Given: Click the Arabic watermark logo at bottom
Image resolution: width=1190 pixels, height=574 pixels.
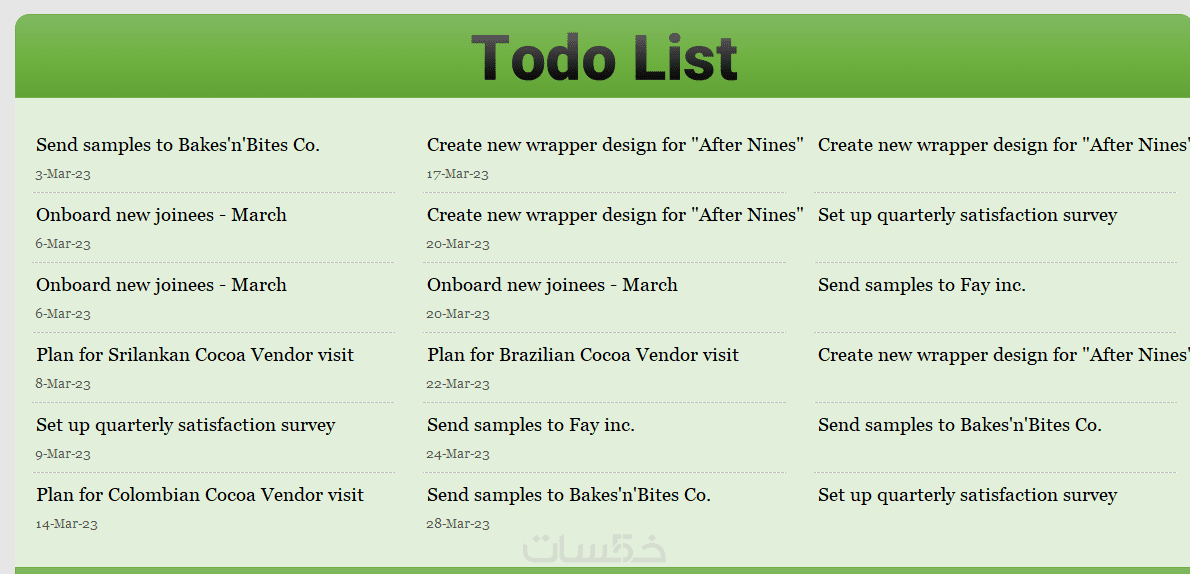Looking at the screenshot, I should (x=594, y=548).
